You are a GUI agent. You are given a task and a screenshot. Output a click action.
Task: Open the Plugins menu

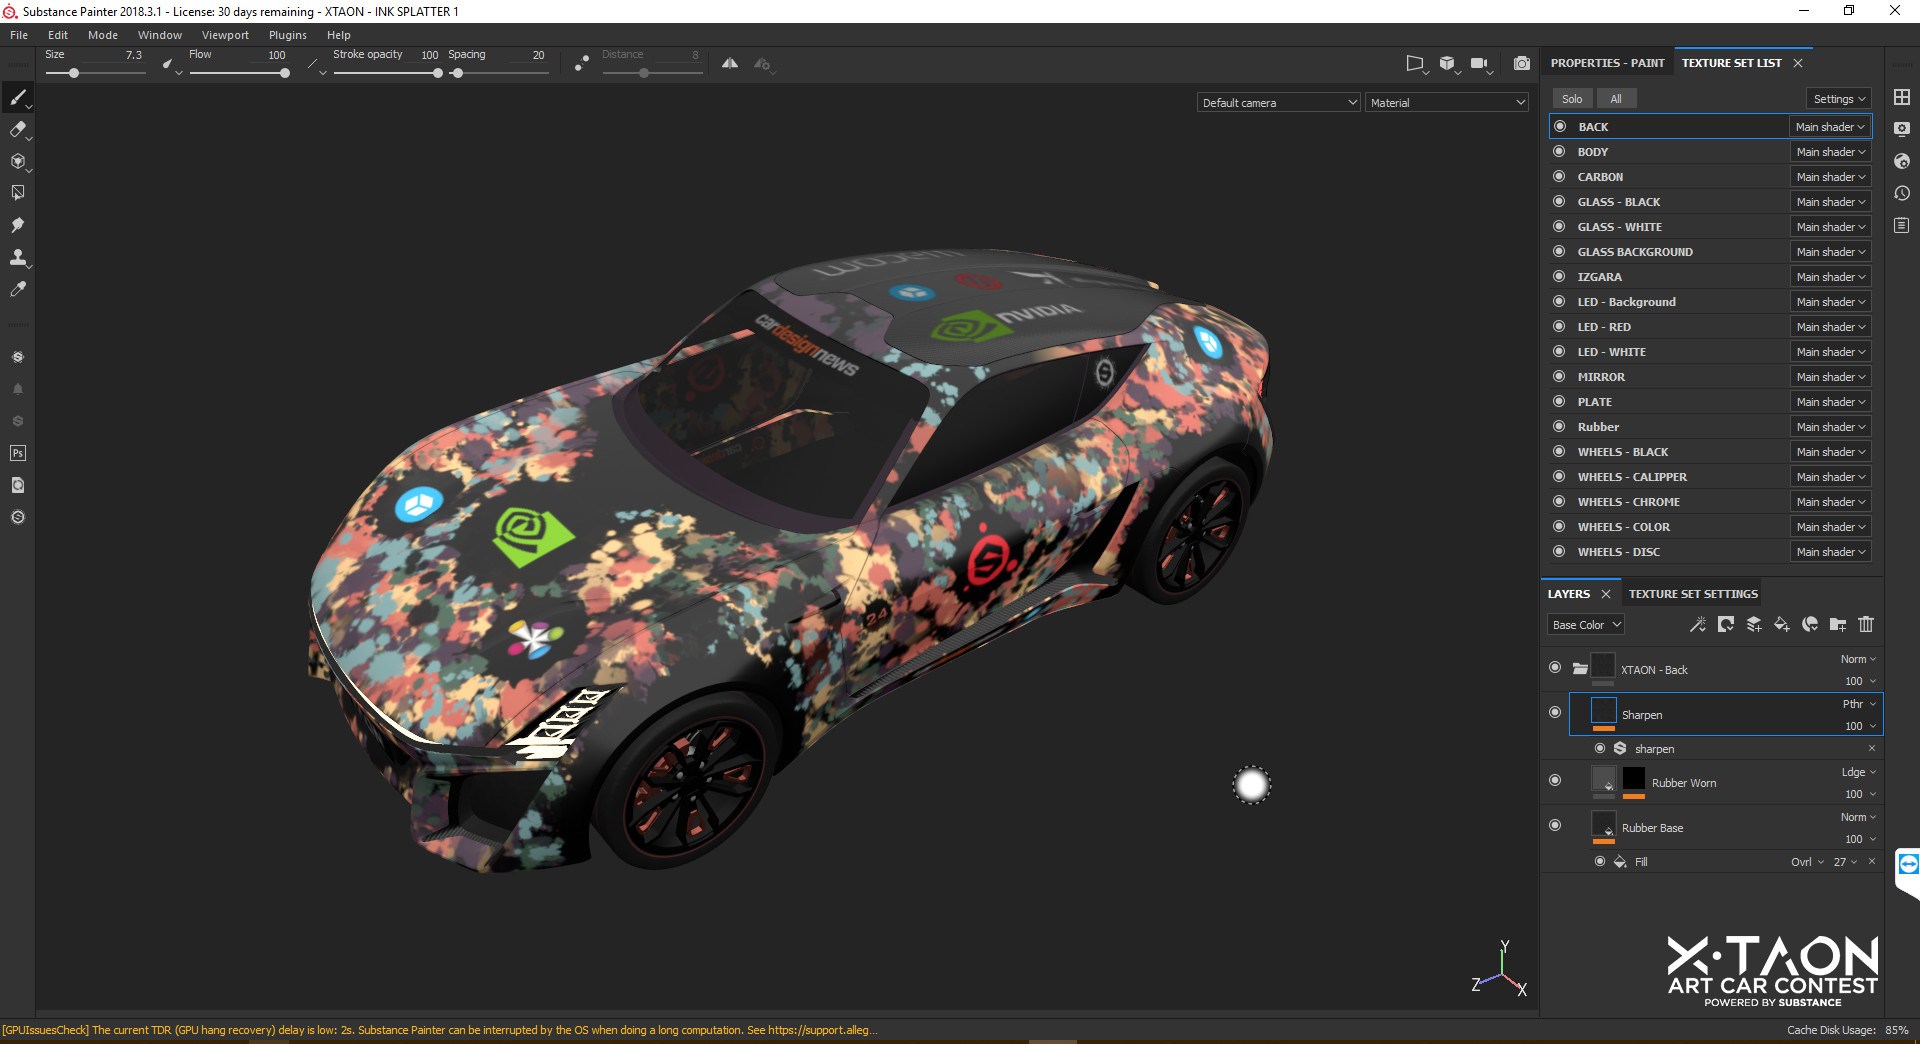click(x=287, y=35)
